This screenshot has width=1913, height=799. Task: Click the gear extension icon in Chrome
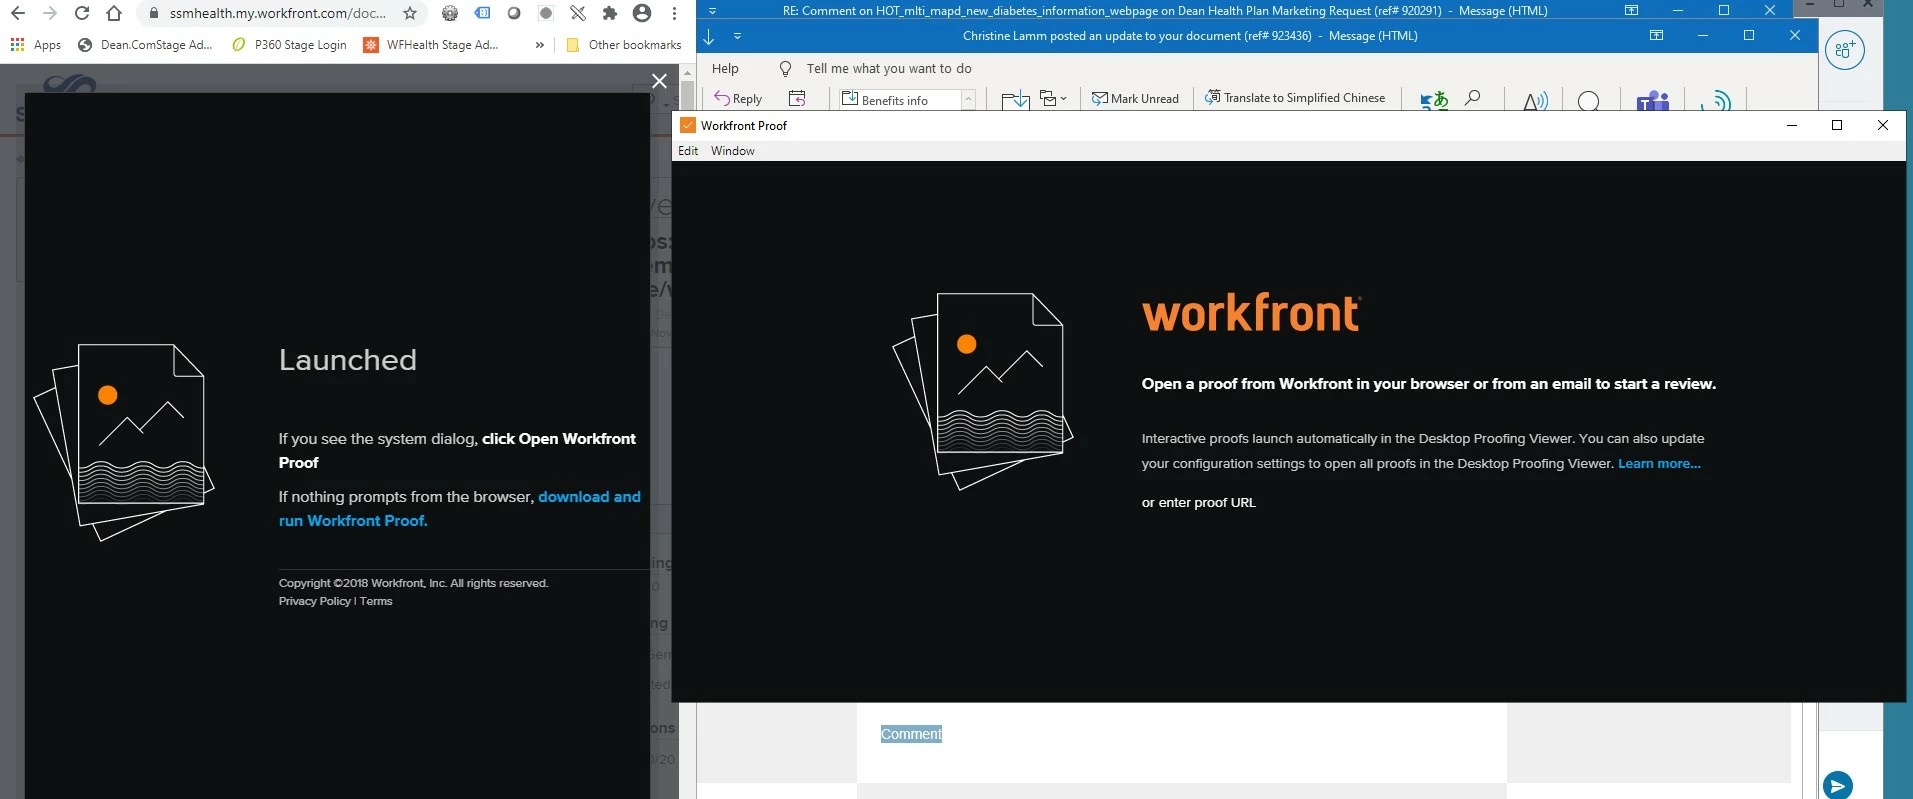click(450, 14)
